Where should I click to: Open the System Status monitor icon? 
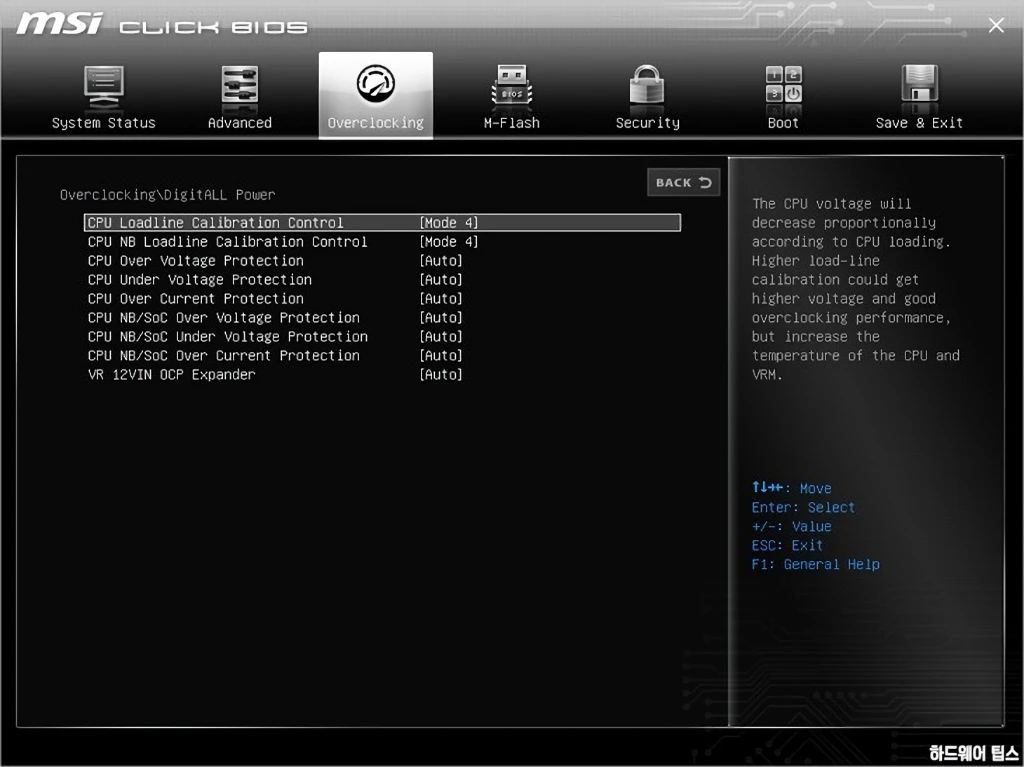click(x=103, y=86)
